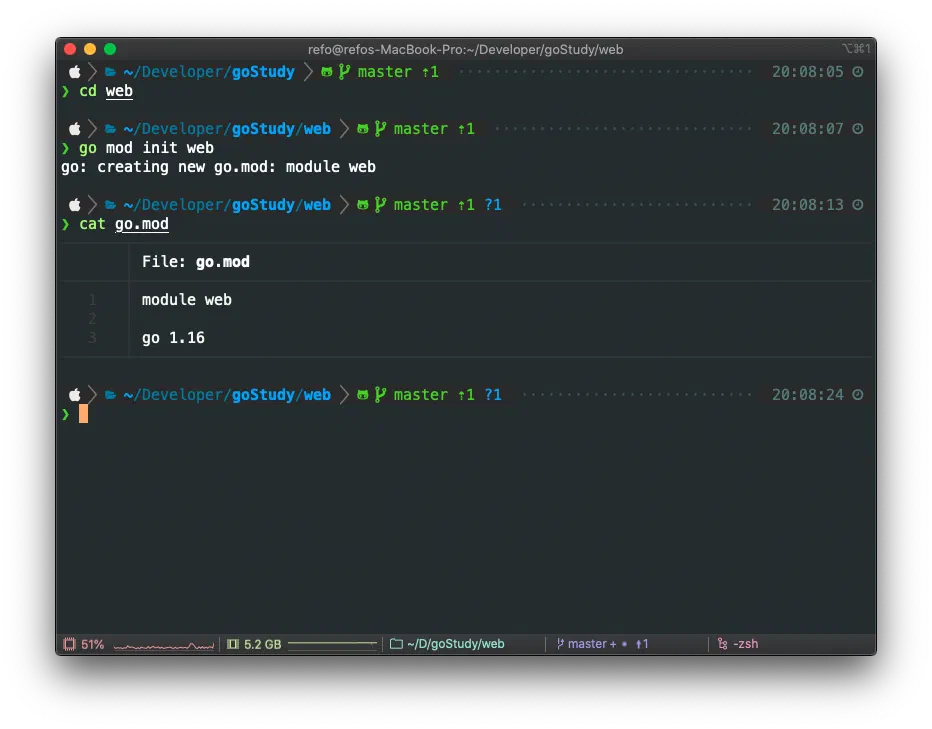Click the underlined web argument after cd

[119, 91]
